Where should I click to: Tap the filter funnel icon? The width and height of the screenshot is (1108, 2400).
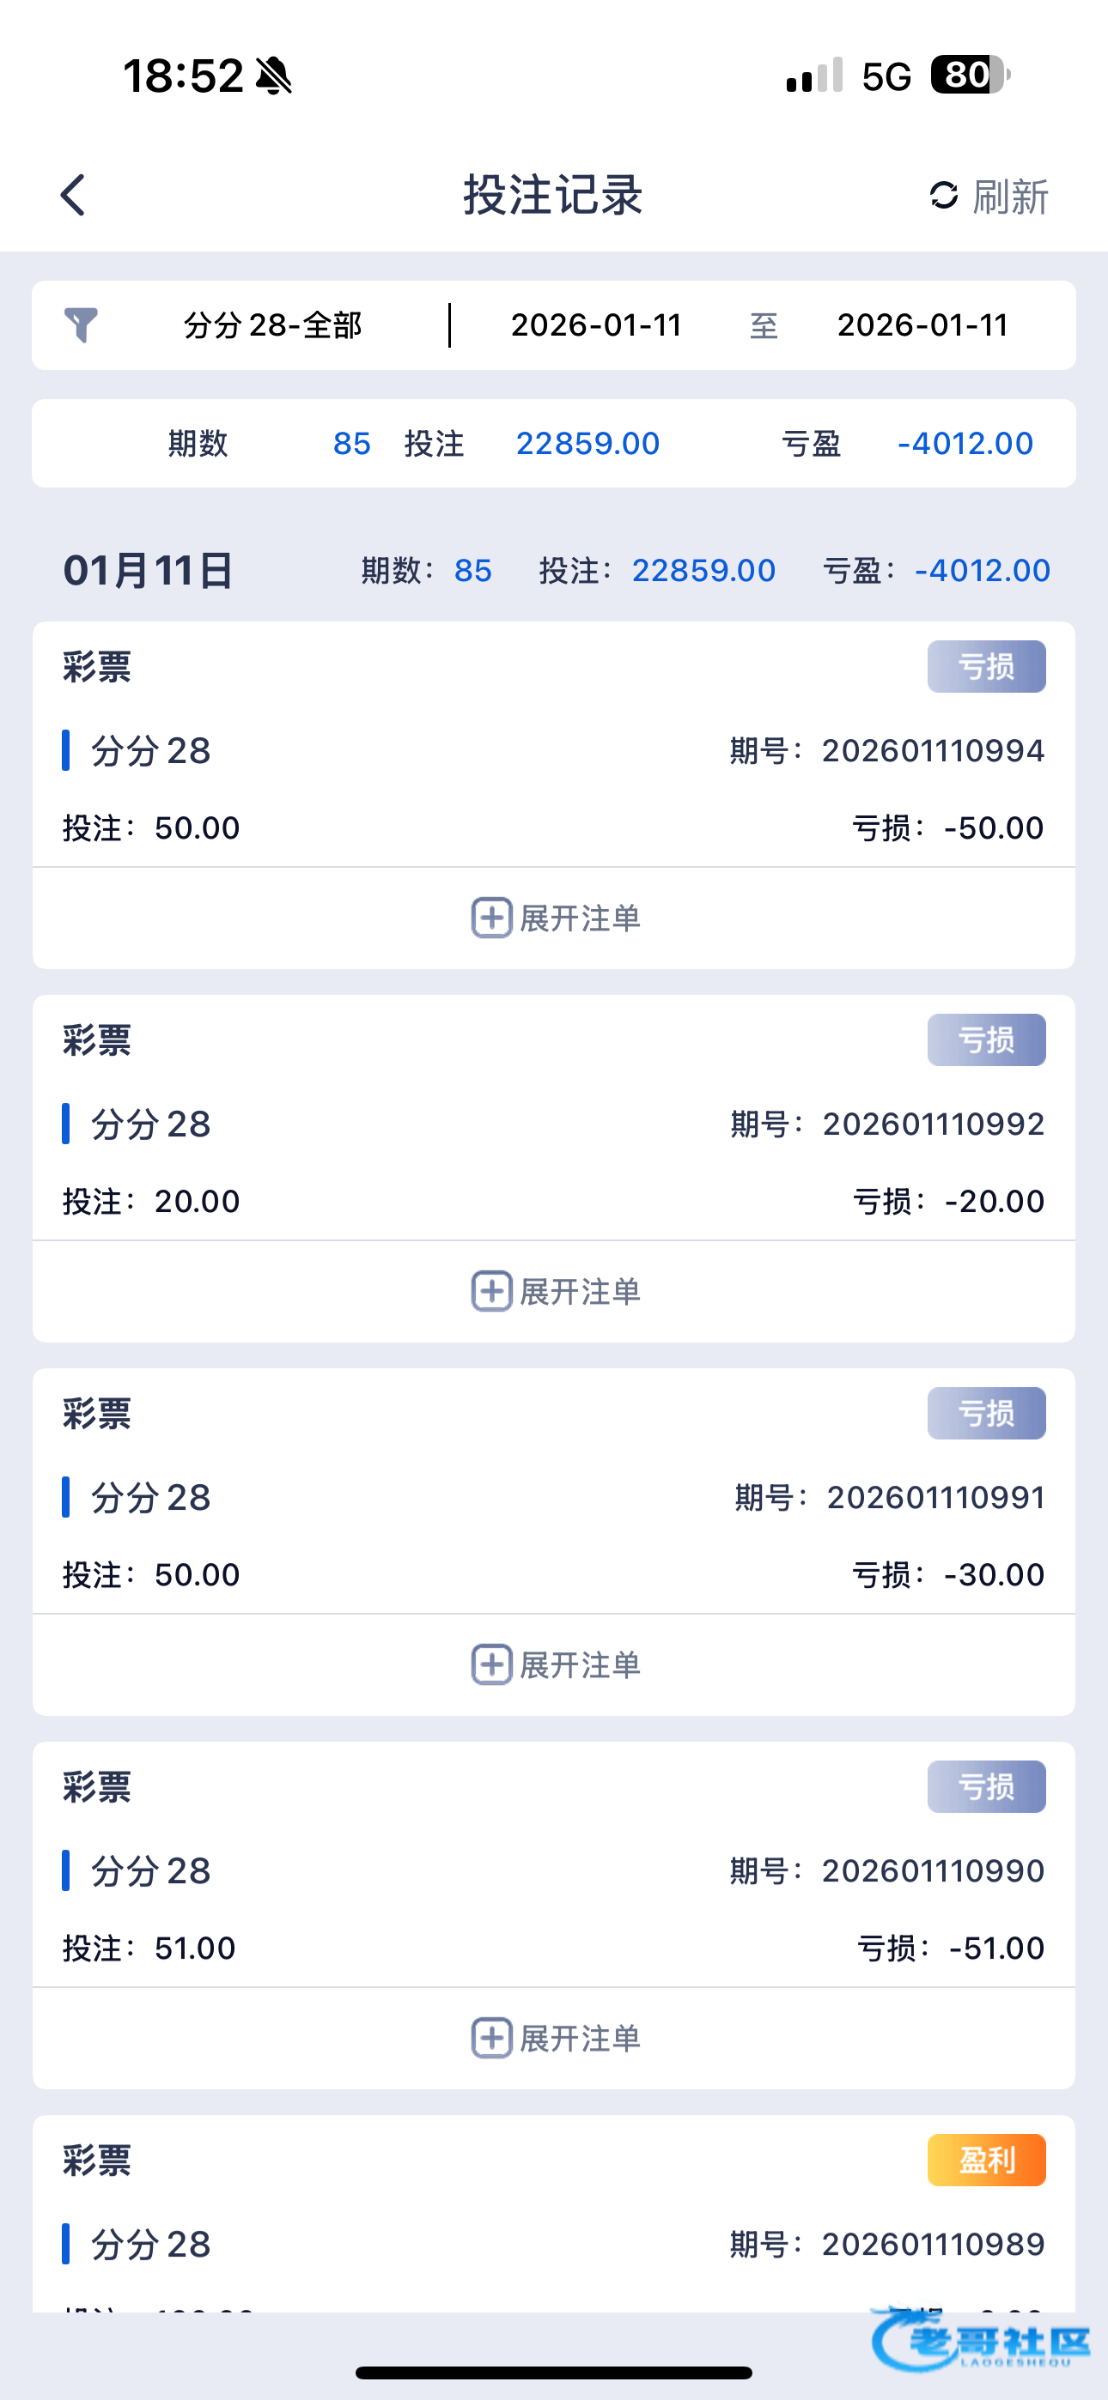81,325
